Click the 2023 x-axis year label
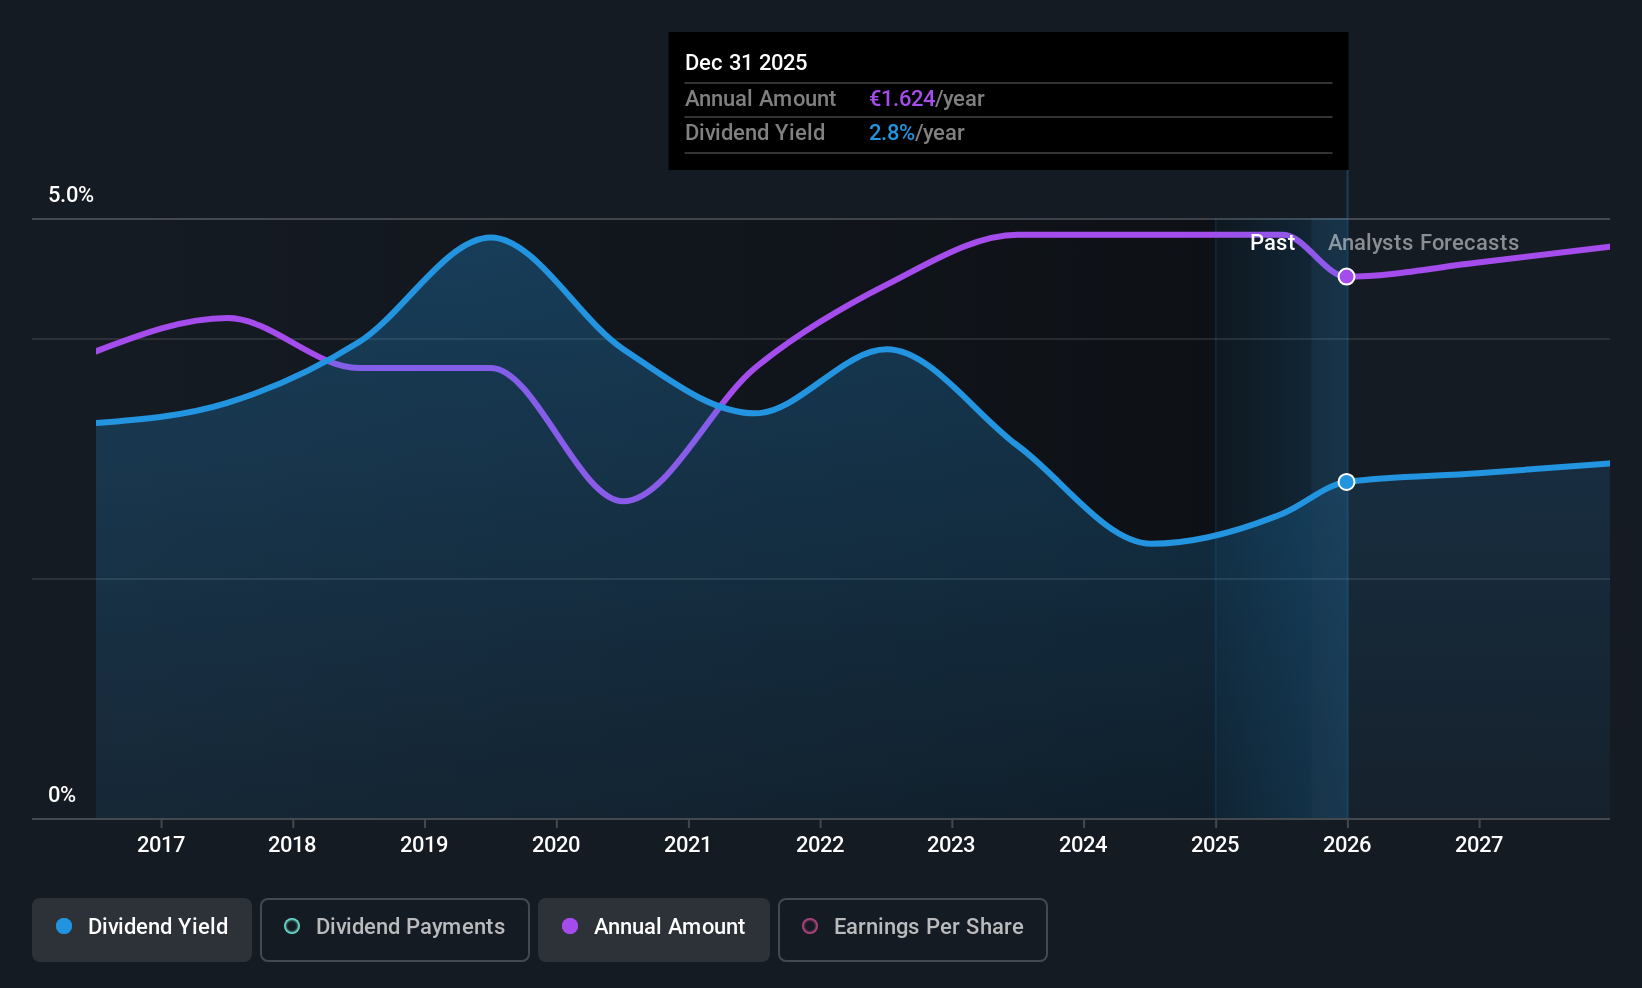This screenshot has width=1642, height=988. click(951, 845)
